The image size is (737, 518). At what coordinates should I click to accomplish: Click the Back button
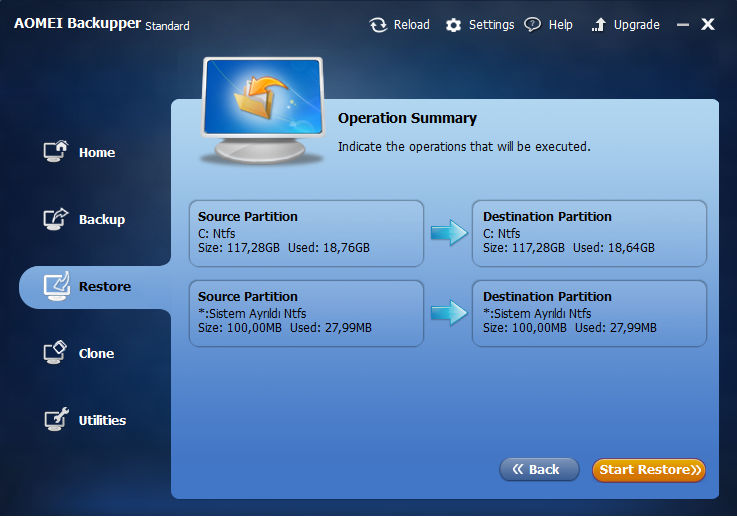coord(539,470)
